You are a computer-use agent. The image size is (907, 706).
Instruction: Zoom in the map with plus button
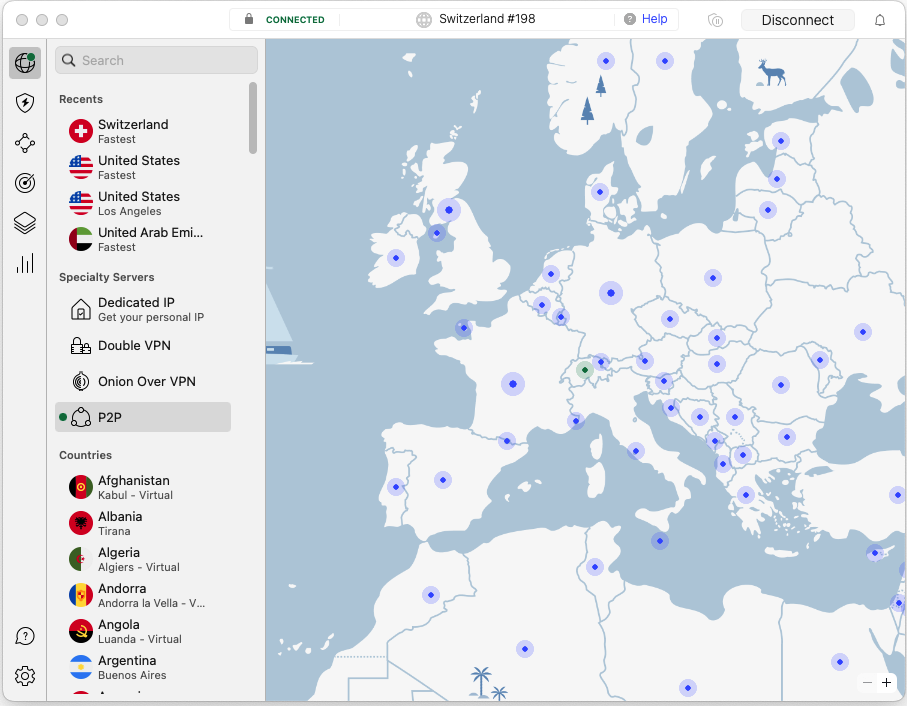click(x=887, y=683)
